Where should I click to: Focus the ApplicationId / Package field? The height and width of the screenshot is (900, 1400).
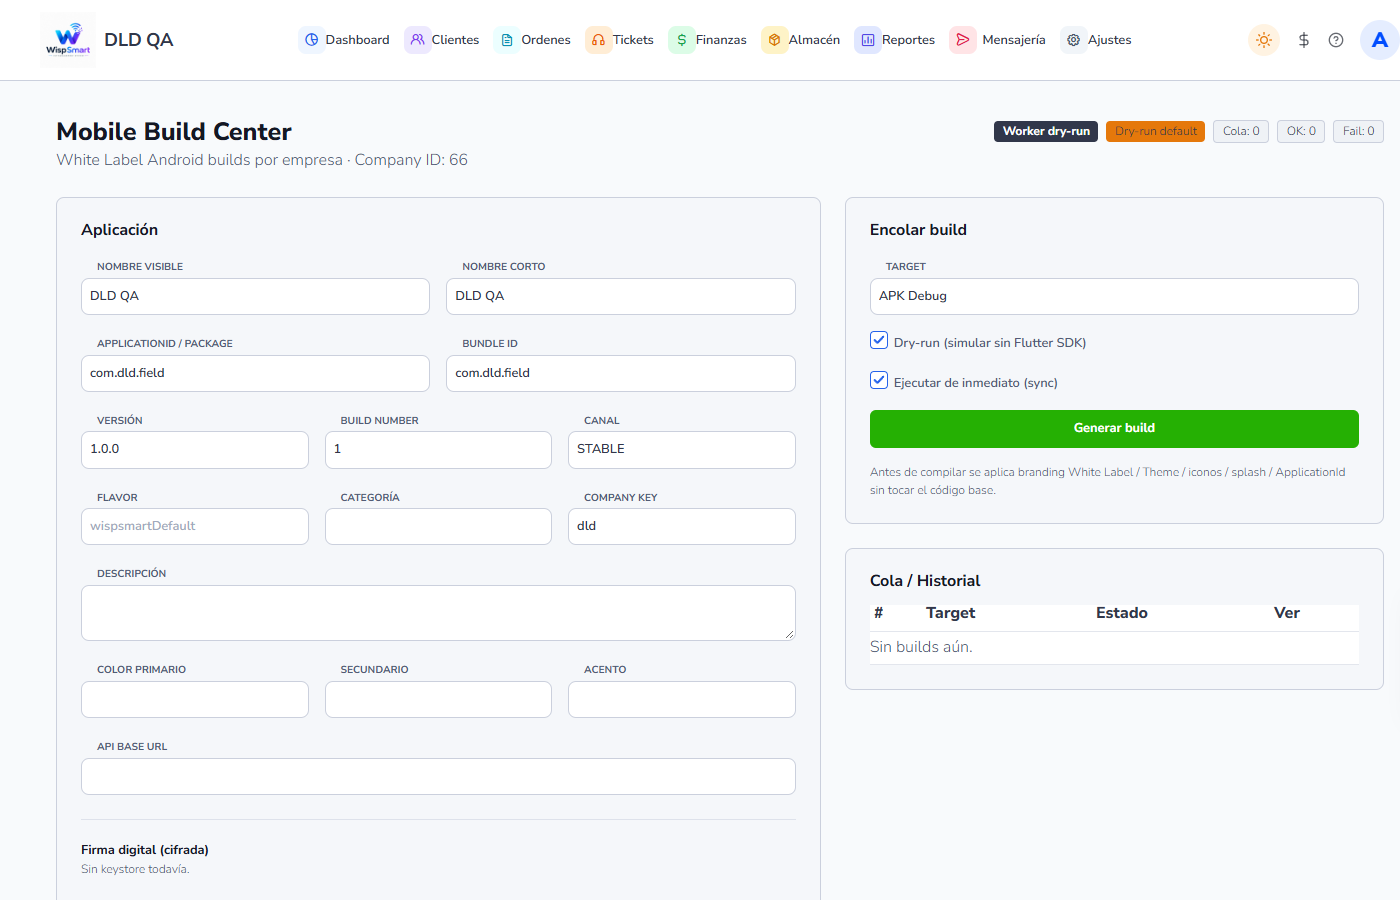coord(255,373)
